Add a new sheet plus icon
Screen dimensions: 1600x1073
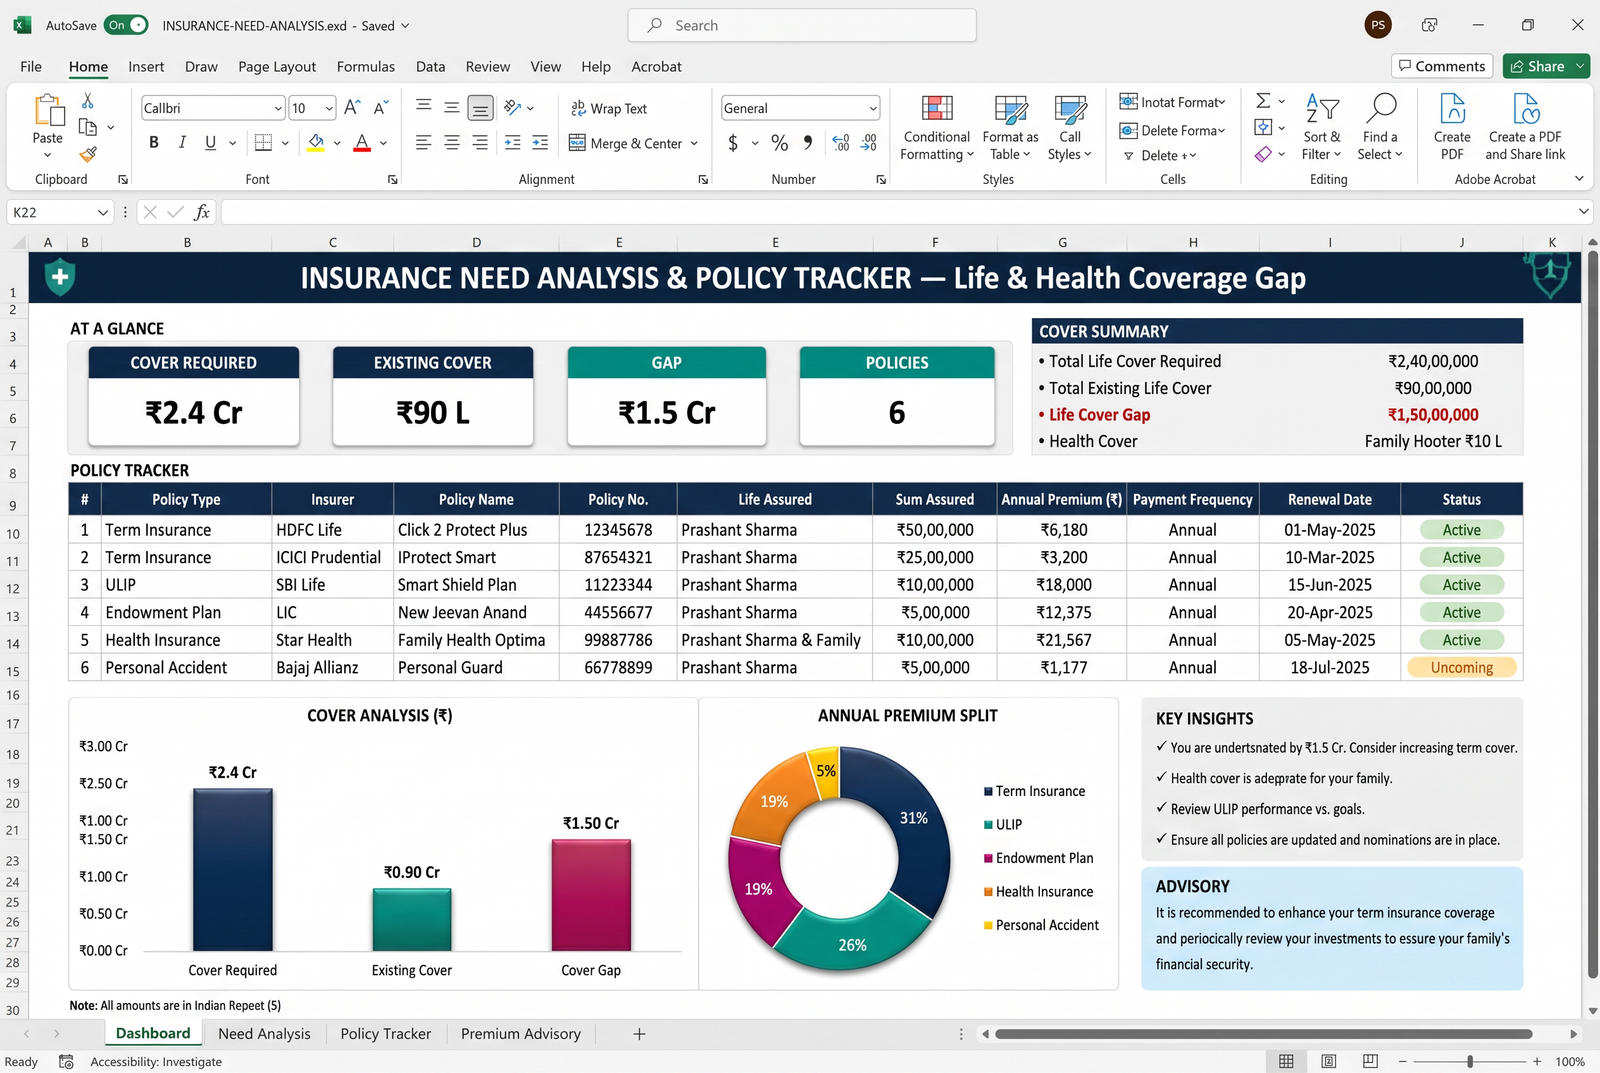point(639,1034)
